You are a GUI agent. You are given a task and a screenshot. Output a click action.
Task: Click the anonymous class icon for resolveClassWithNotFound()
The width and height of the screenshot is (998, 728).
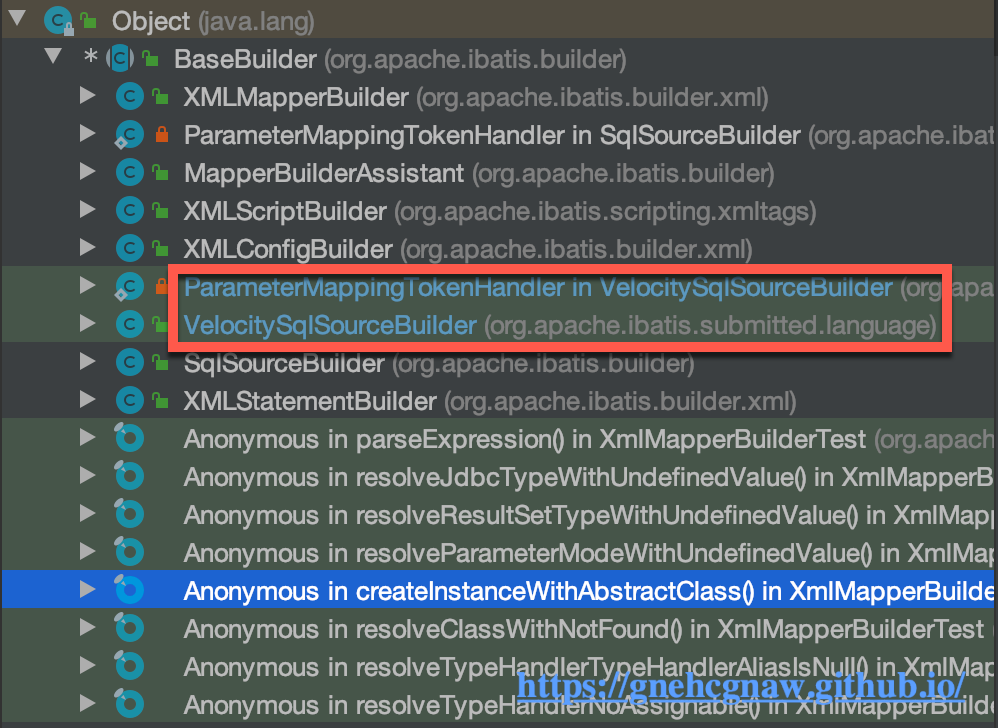point(129,629)
